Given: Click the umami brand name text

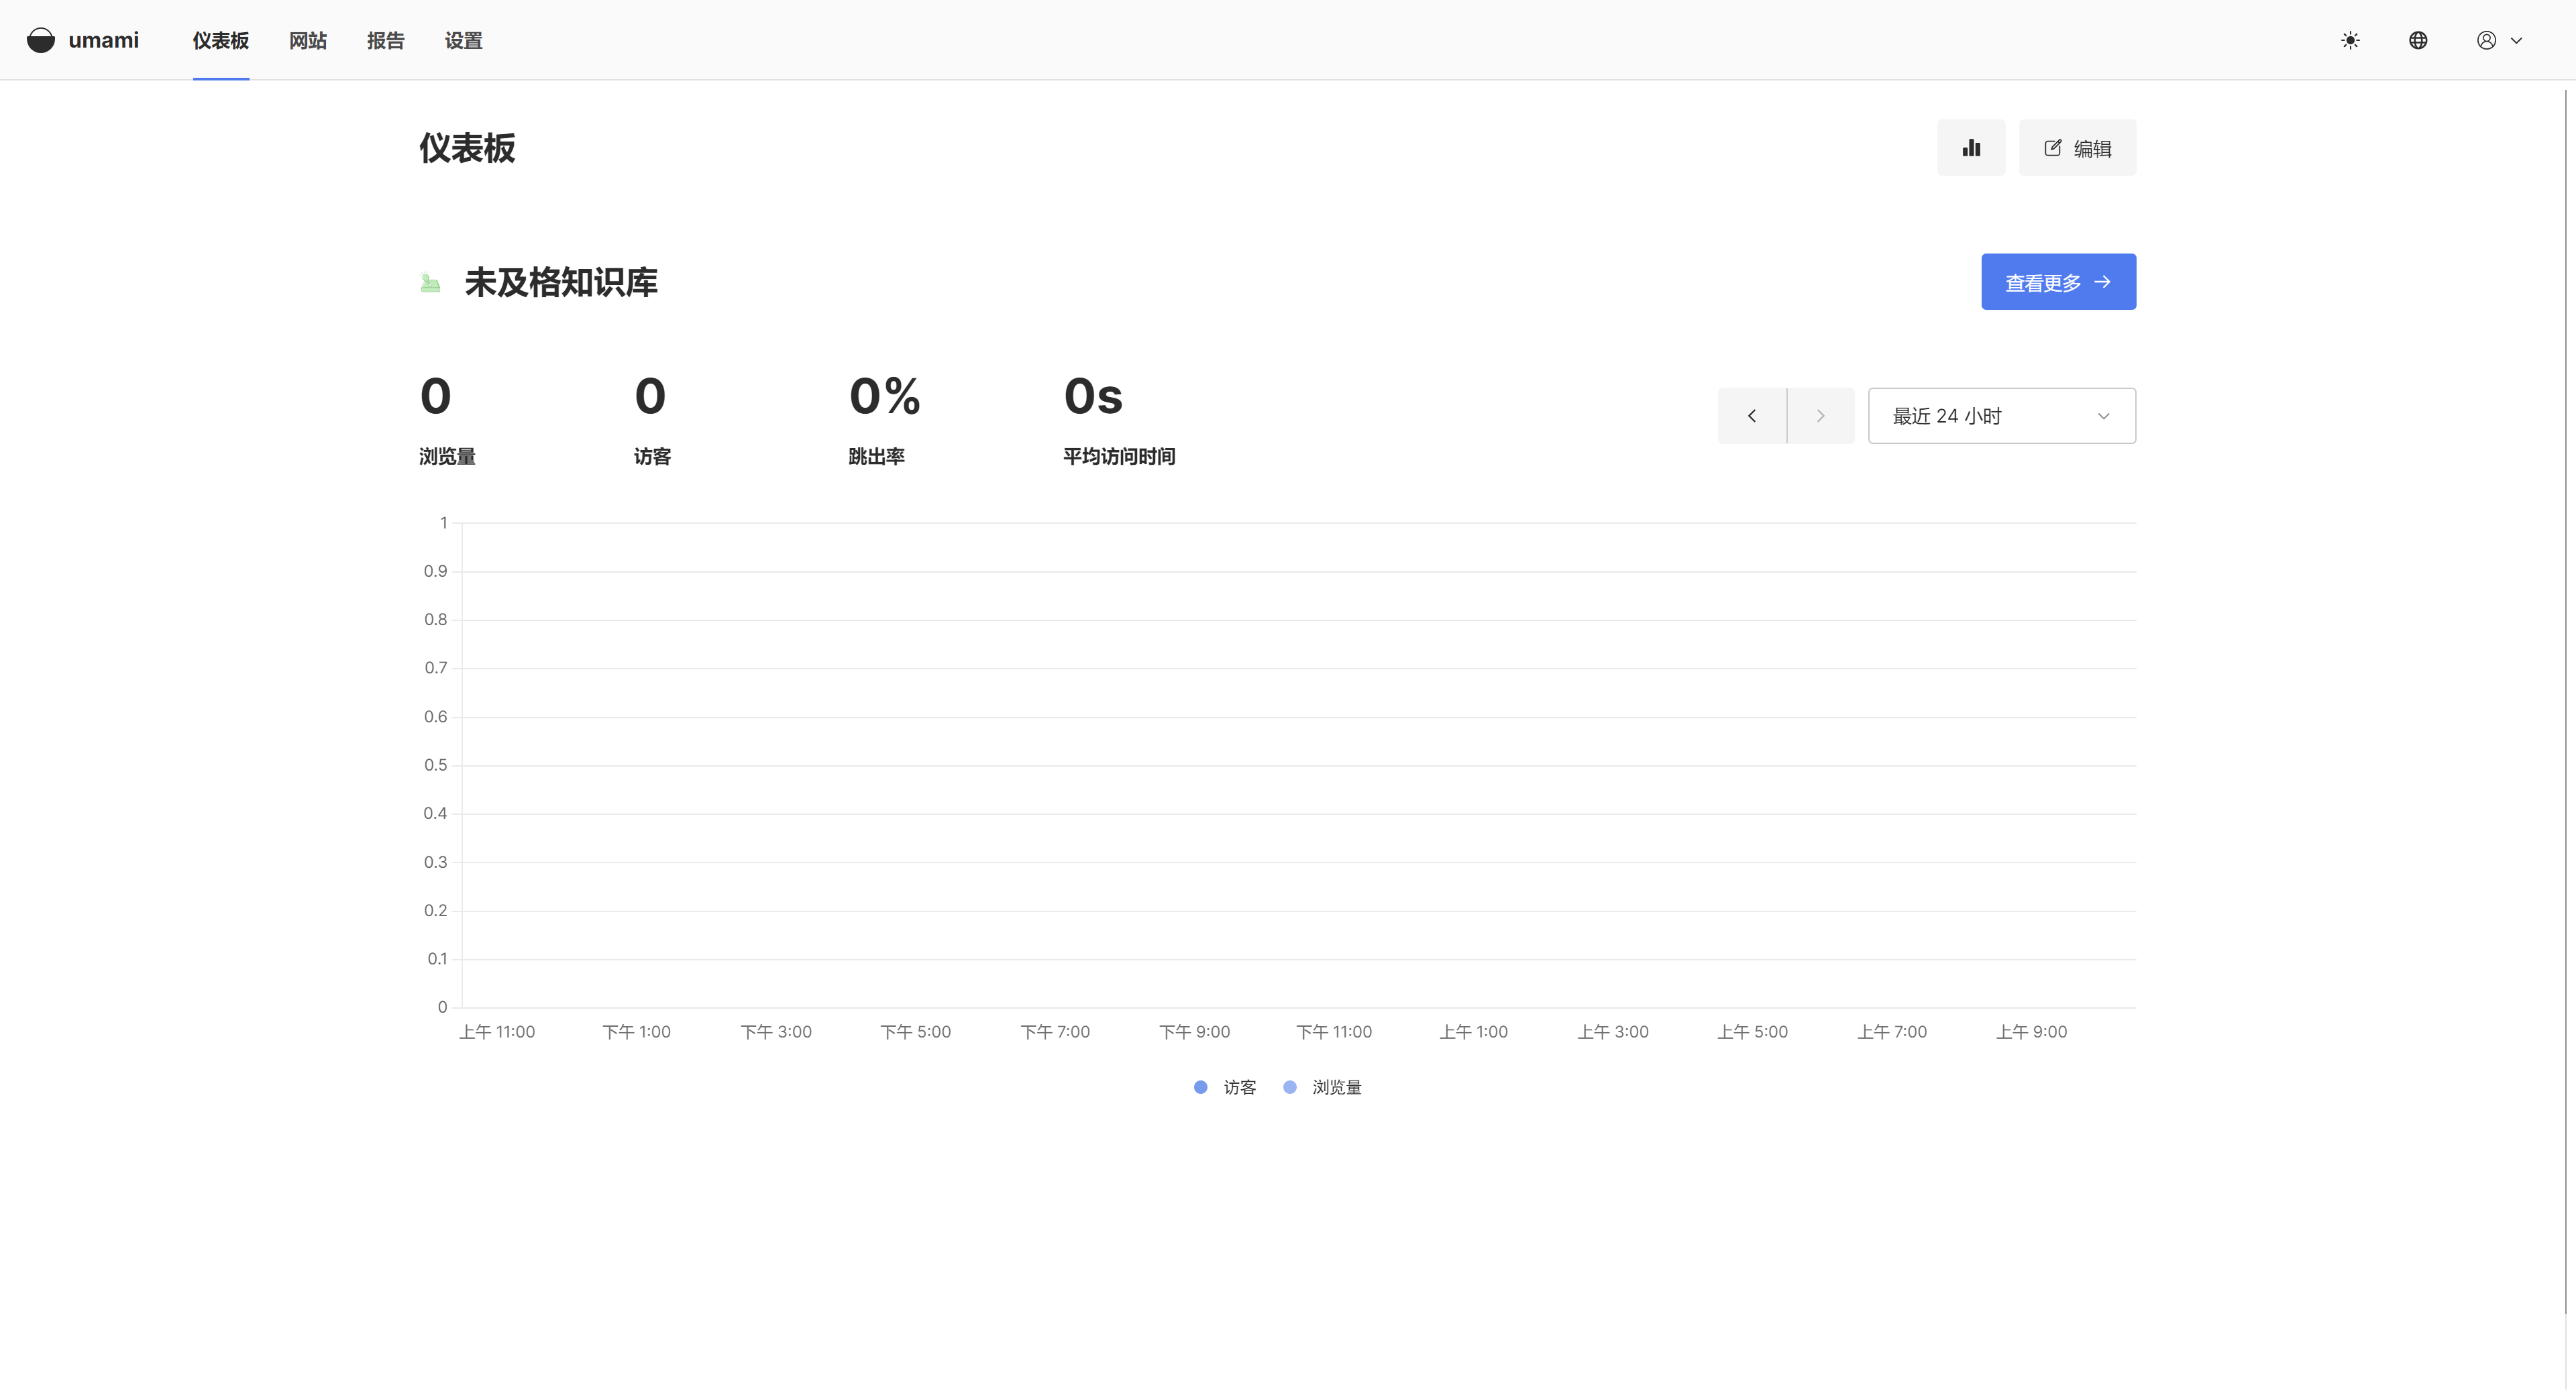Looking at the screenshot, I should coord(103,40).
